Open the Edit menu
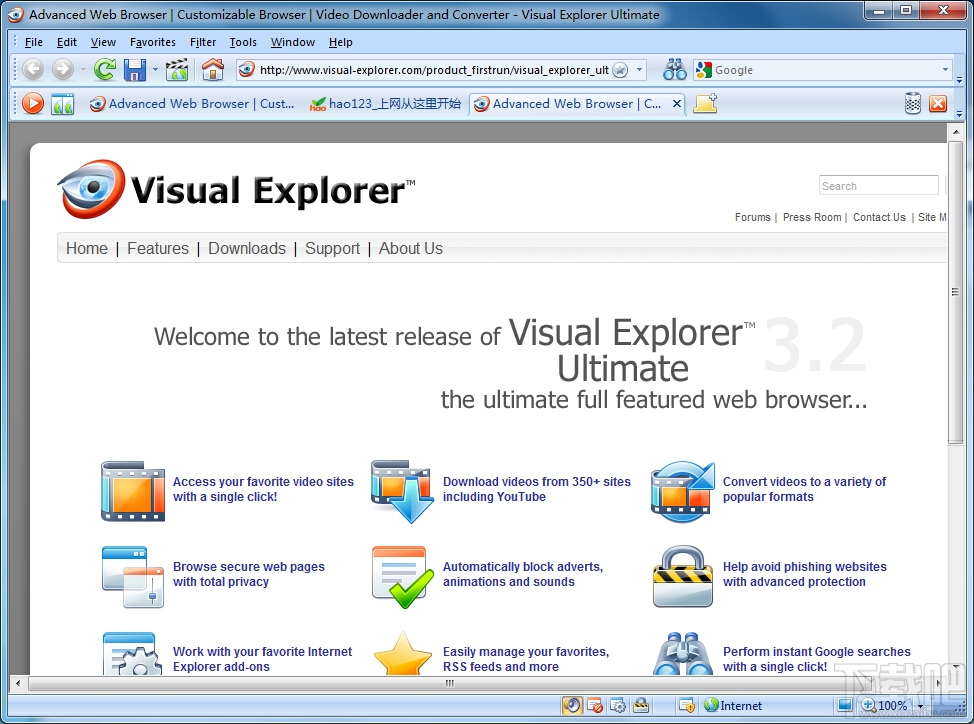The height and width of the screenshot is (724, 974). pyautogui.click(x=66, y=42)
